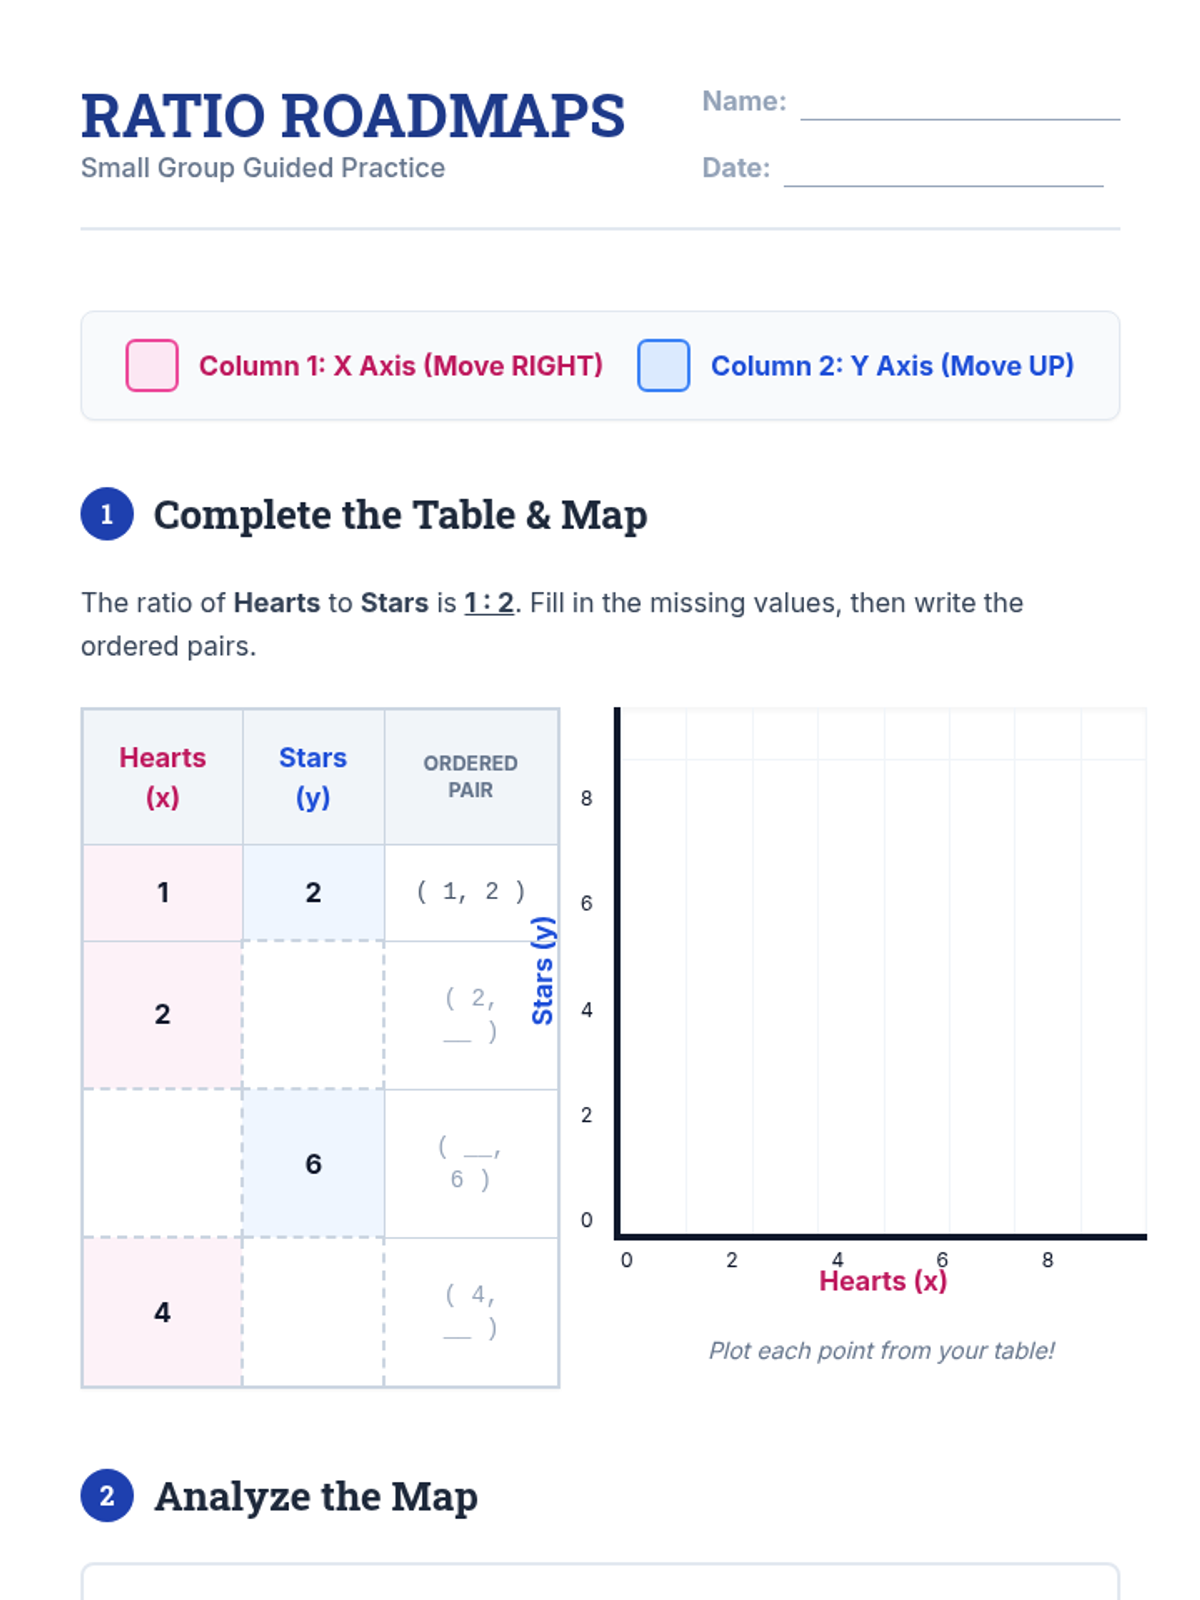Click the Stars (y) table column header
Image resolution: width=1200 pixels, height=1600 pixels.
coord(313,777)
